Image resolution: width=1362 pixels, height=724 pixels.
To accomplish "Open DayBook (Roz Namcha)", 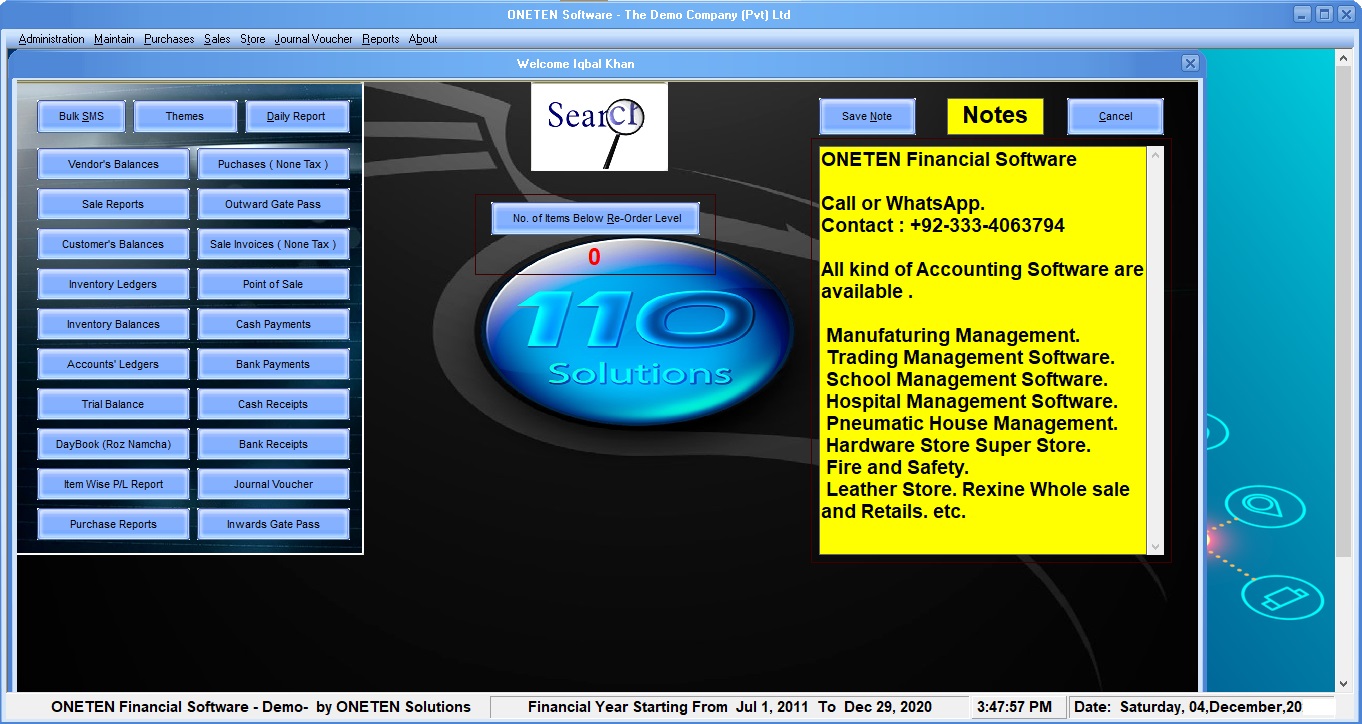I will (x=113, y=444).
